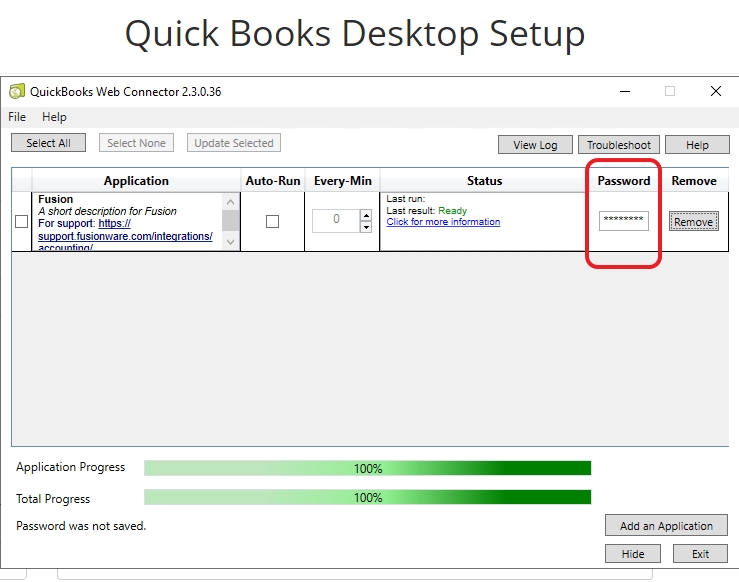Click the Fusion password input field

tap(623, 221)
